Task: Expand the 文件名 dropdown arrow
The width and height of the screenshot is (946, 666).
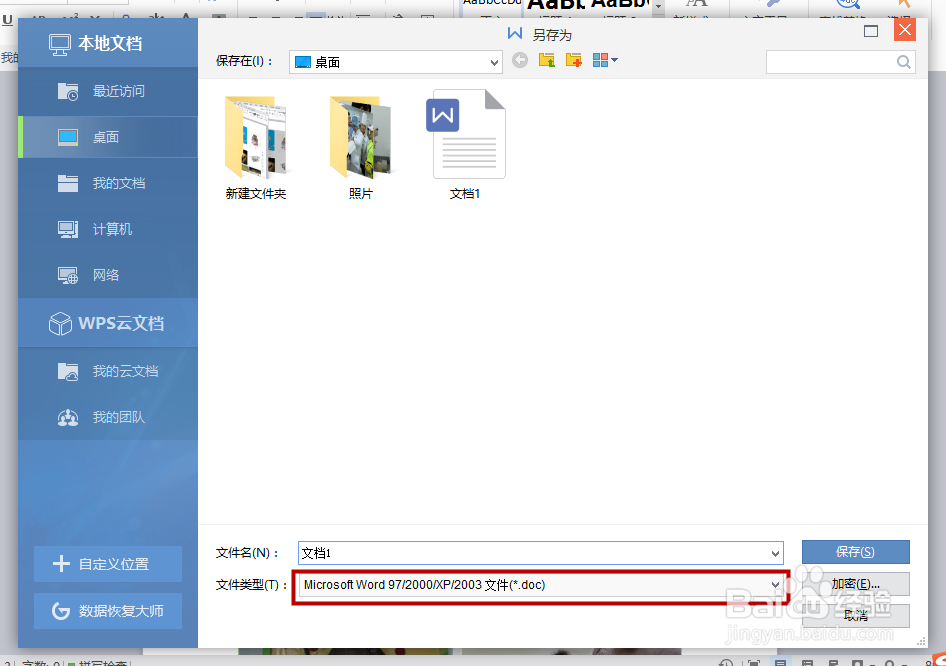Action: coord(775,553)
